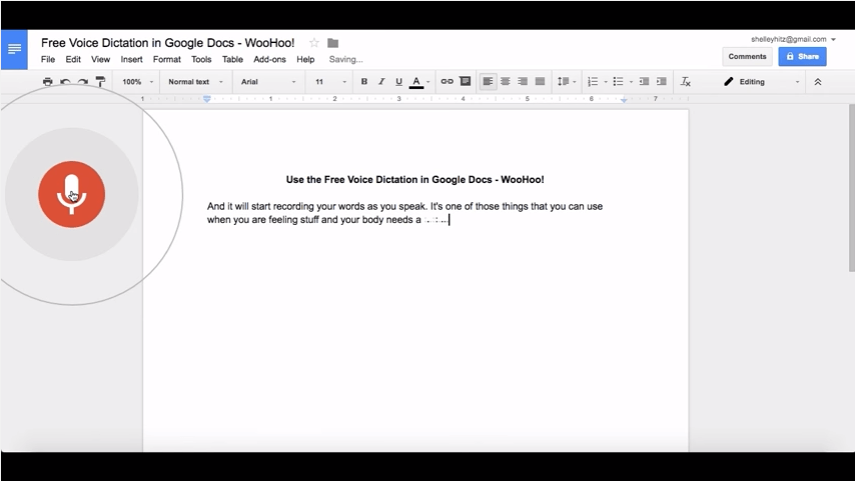Click the Saving... status text
Screen dimensions: 855x481
pos(346,59)
